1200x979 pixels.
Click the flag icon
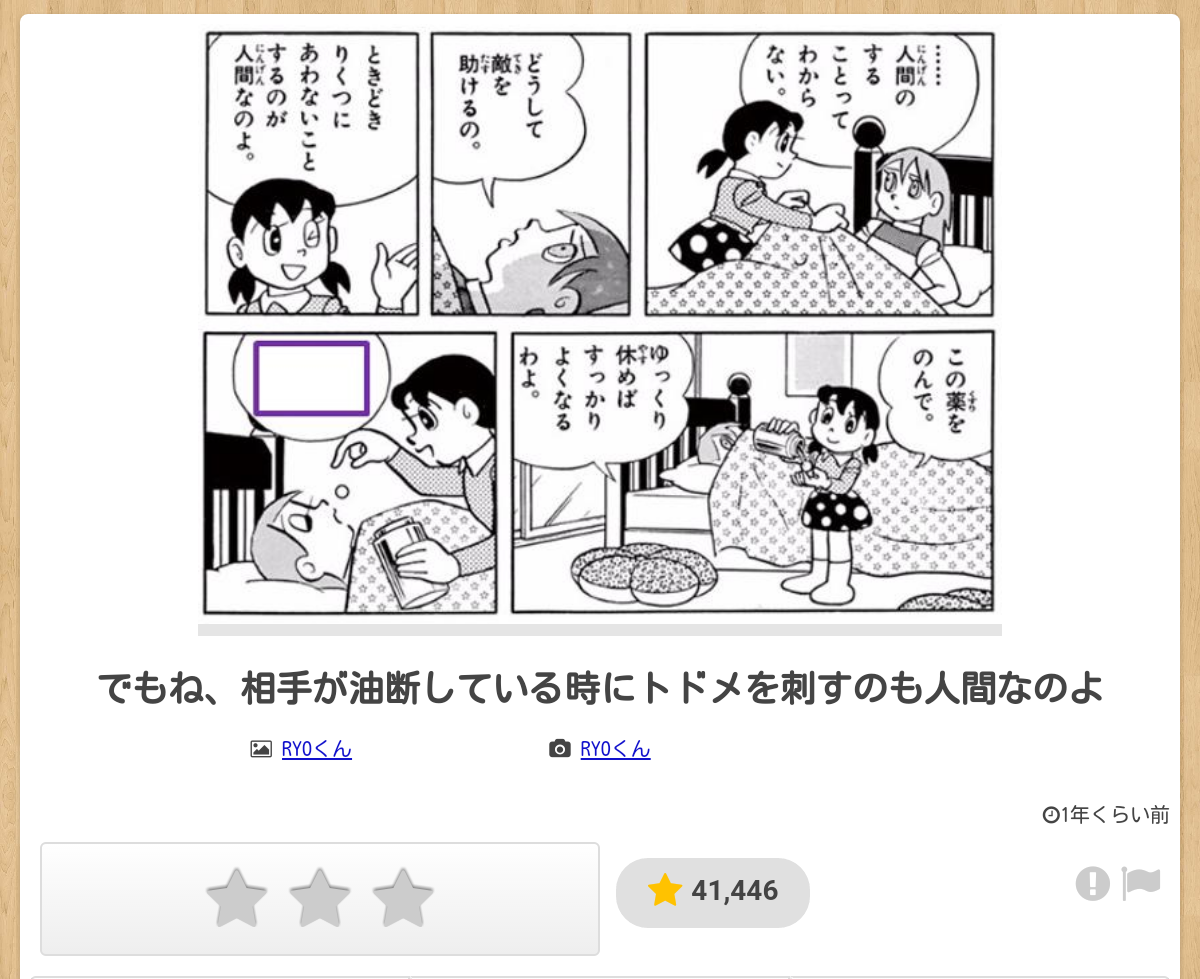[1141, 883]
